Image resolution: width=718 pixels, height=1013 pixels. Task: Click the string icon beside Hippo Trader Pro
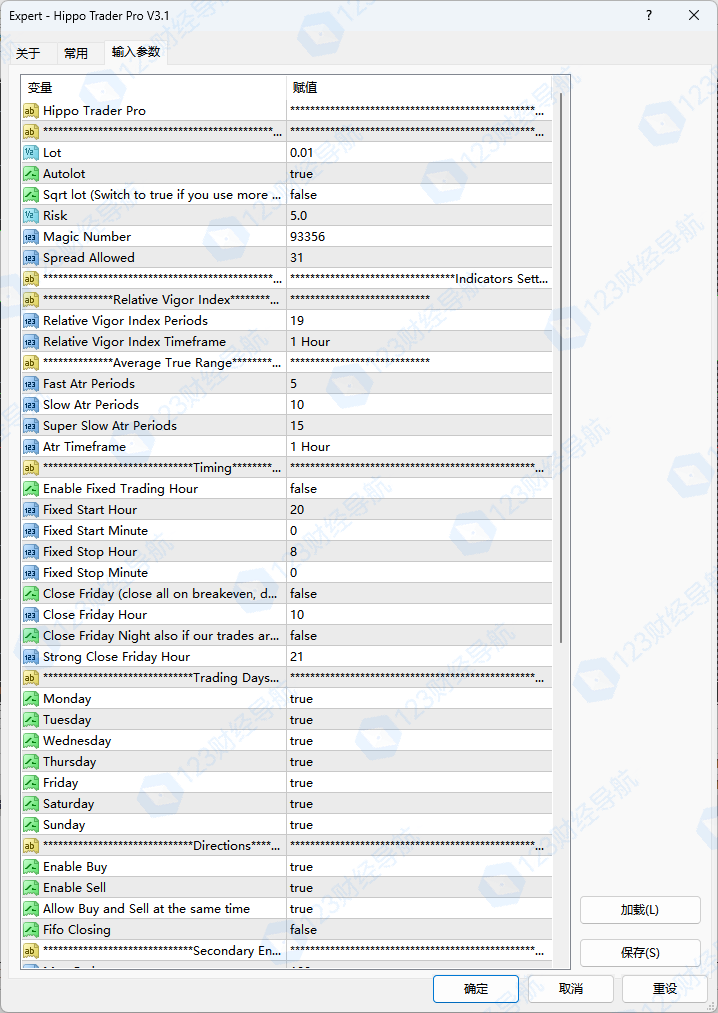point(30,110)
